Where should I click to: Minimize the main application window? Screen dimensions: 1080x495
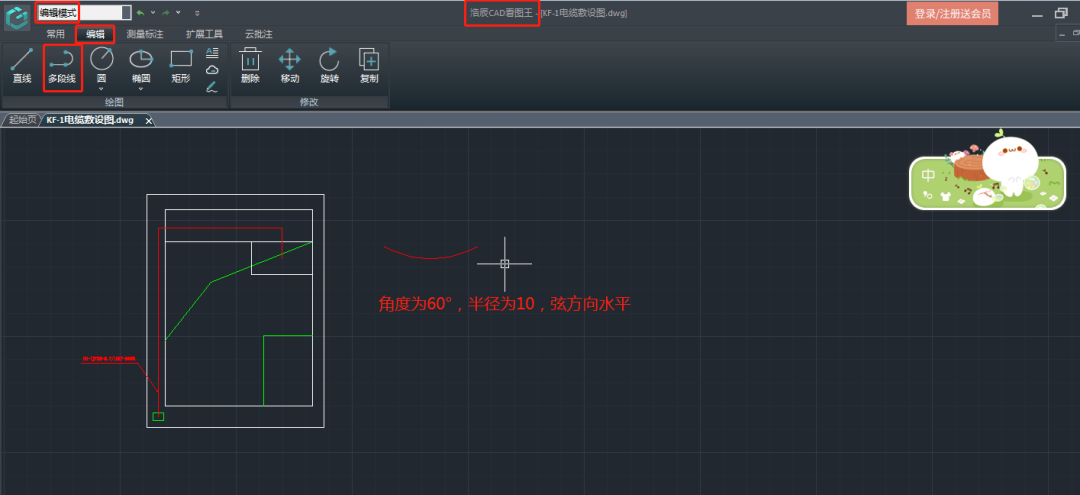pos(1037,14)
